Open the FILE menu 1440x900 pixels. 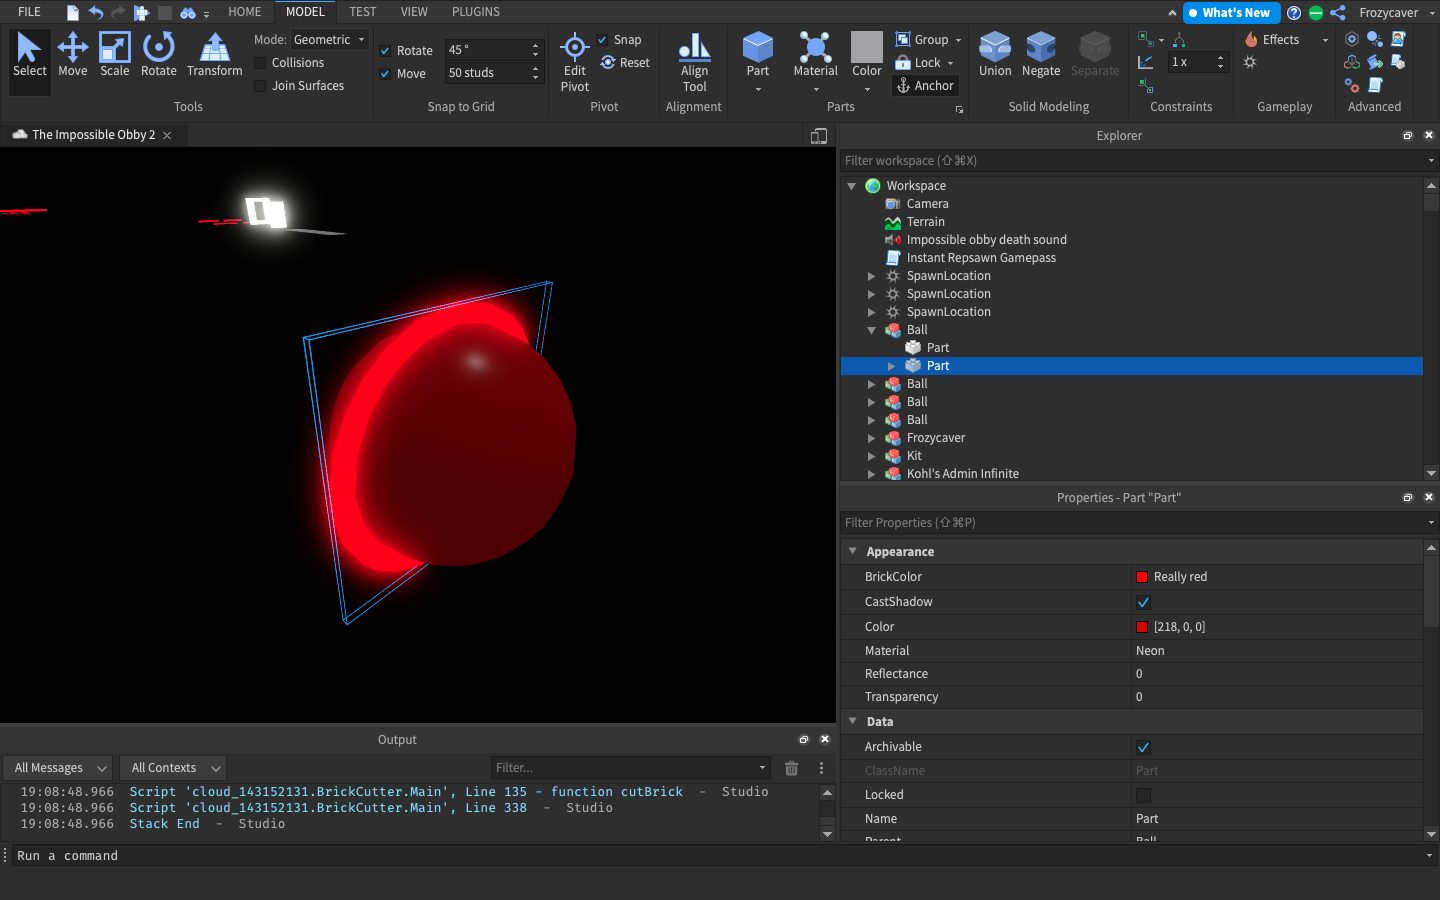click(x=29, y=12)
